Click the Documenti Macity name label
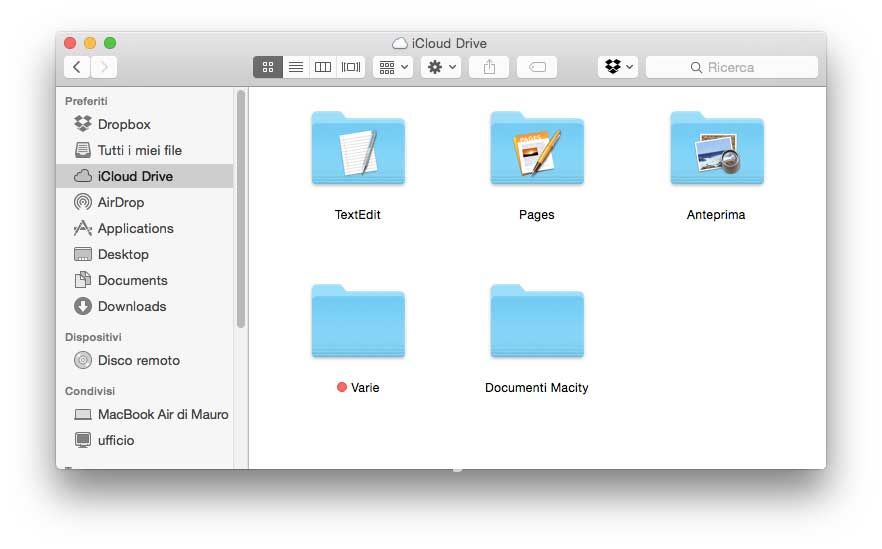Screen dimensions: 882x549 [x=537, y=388]
